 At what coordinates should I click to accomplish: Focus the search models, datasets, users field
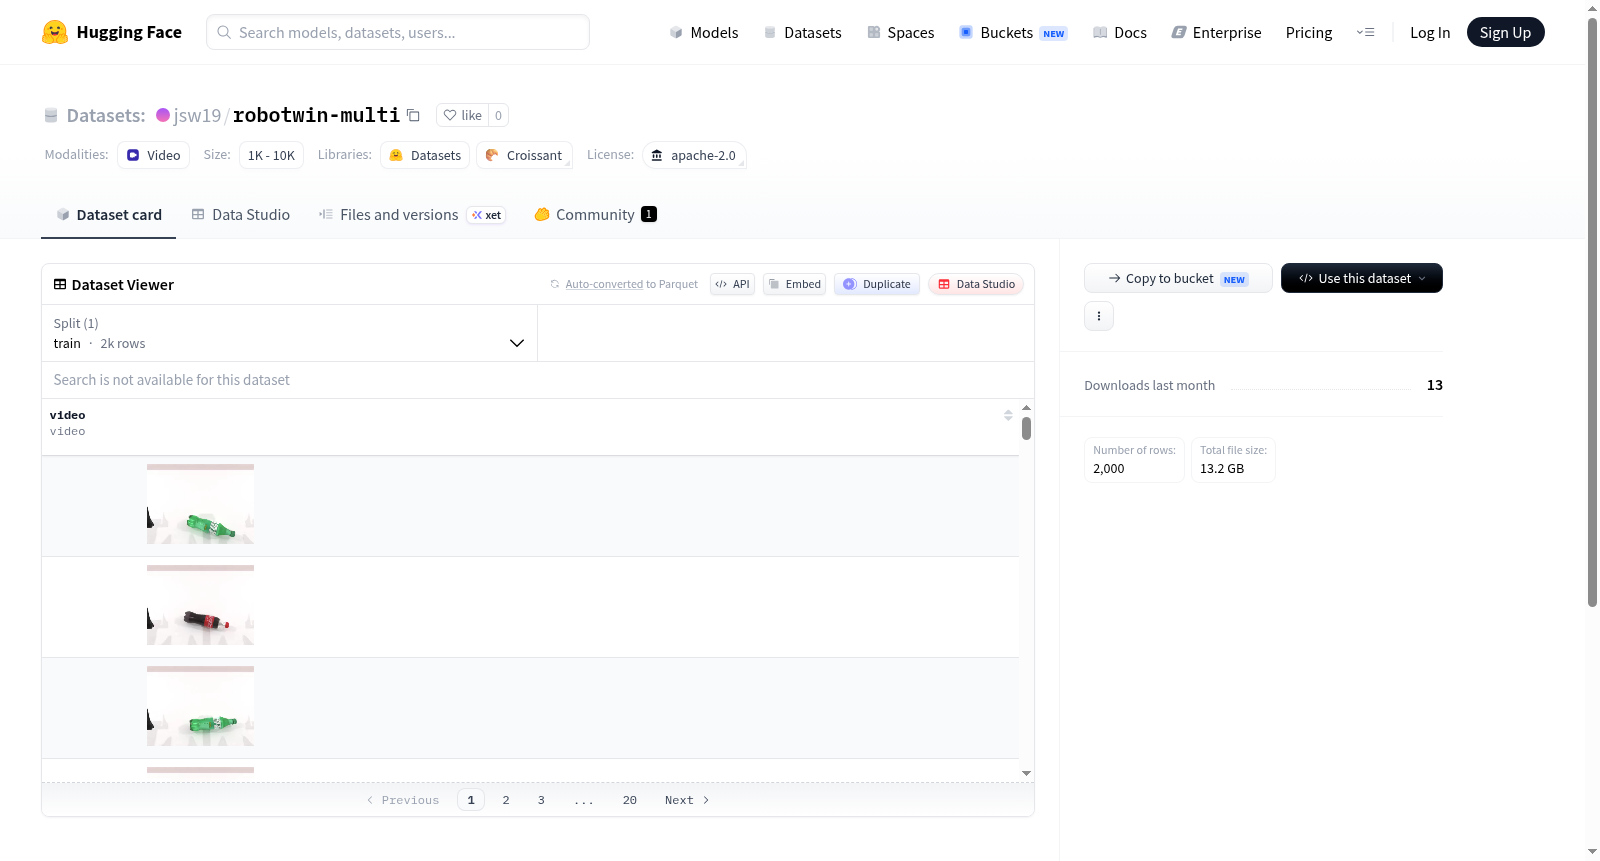(398, 32)
